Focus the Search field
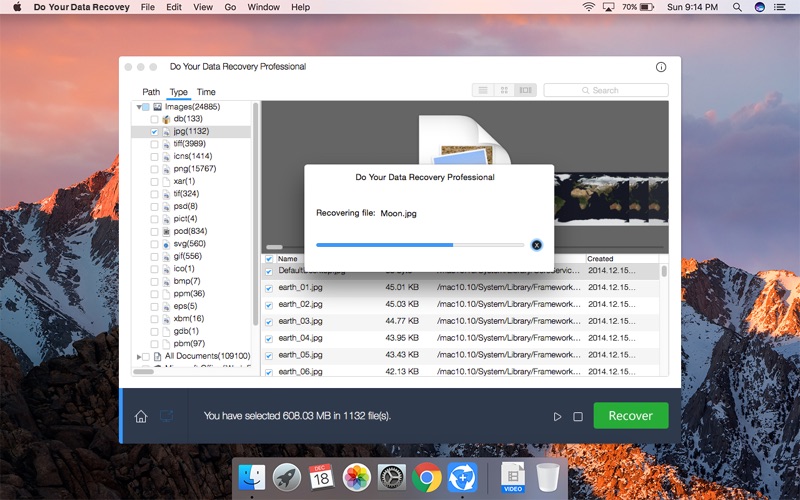This screenshot has height=500, width=800. [606, 90]
